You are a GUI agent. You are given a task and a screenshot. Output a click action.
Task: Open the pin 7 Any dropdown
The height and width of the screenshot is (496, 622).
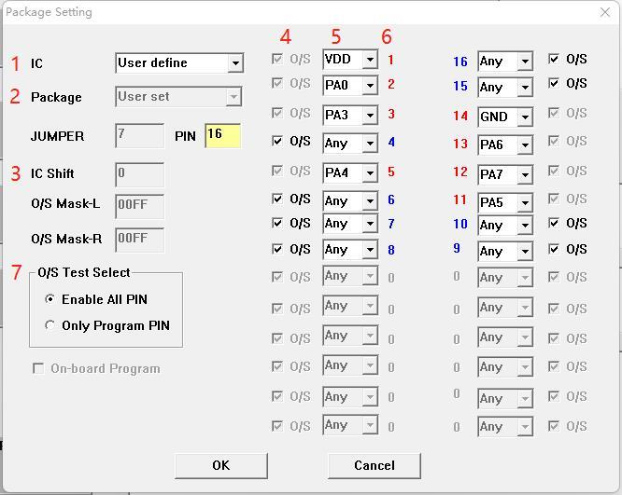[x=350, y=223]
